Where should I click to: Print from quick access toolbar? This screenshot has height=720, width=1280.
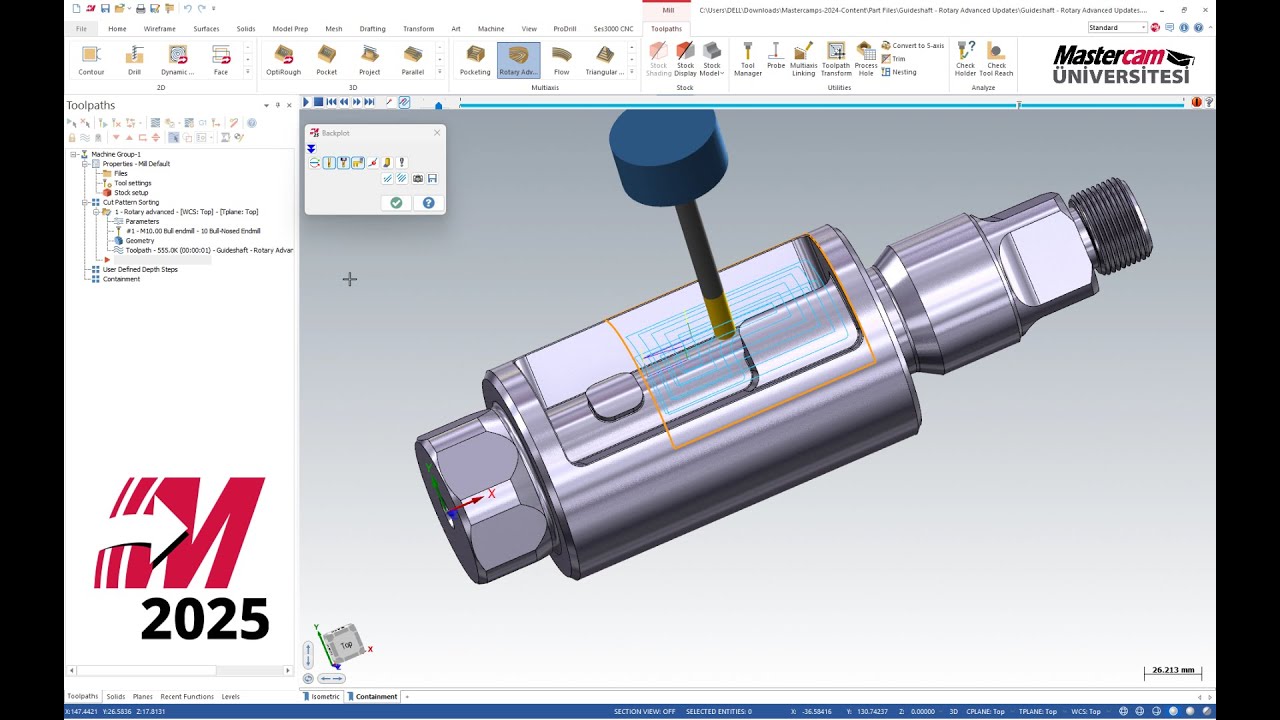click(x=141, y=8)
